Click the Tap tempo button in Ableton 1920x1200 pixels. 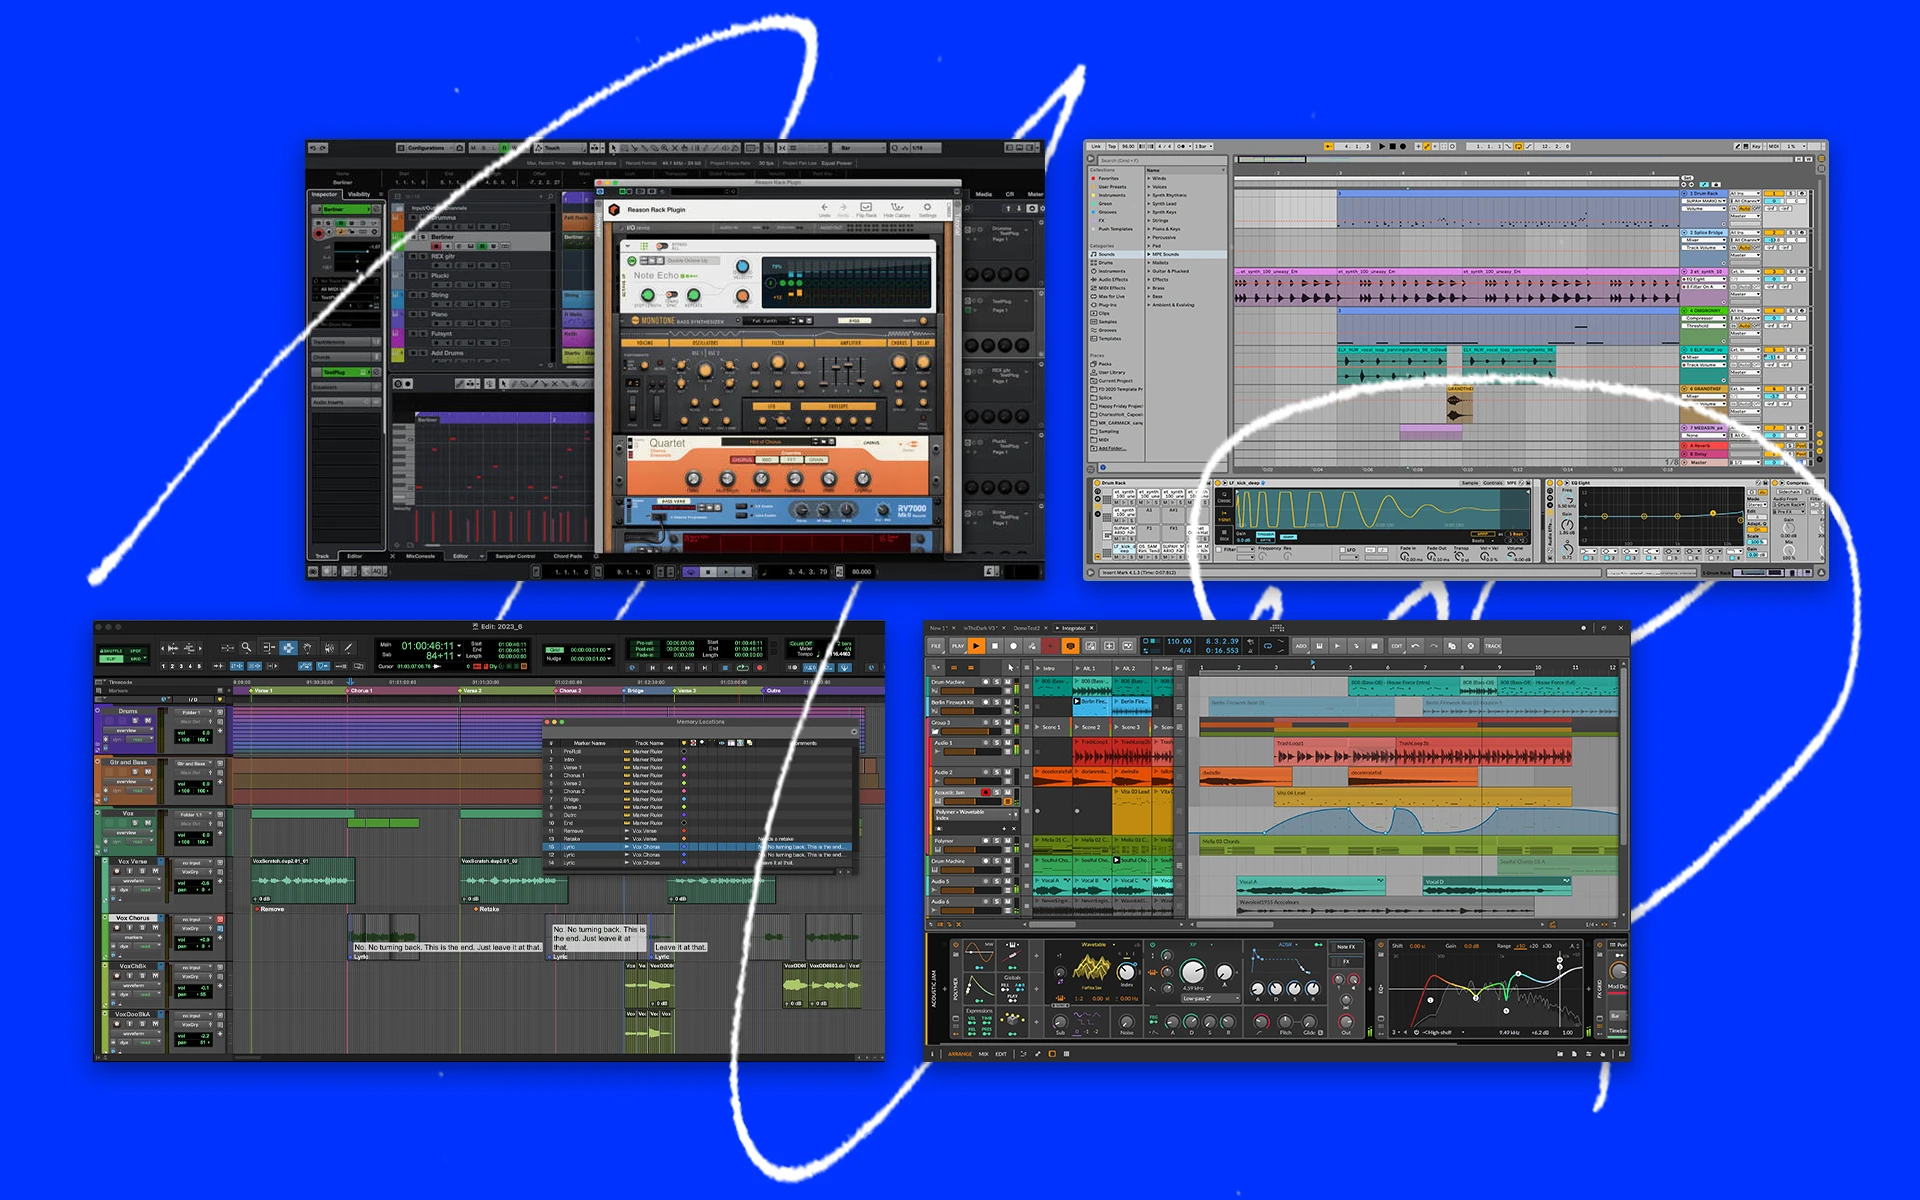1112,146
